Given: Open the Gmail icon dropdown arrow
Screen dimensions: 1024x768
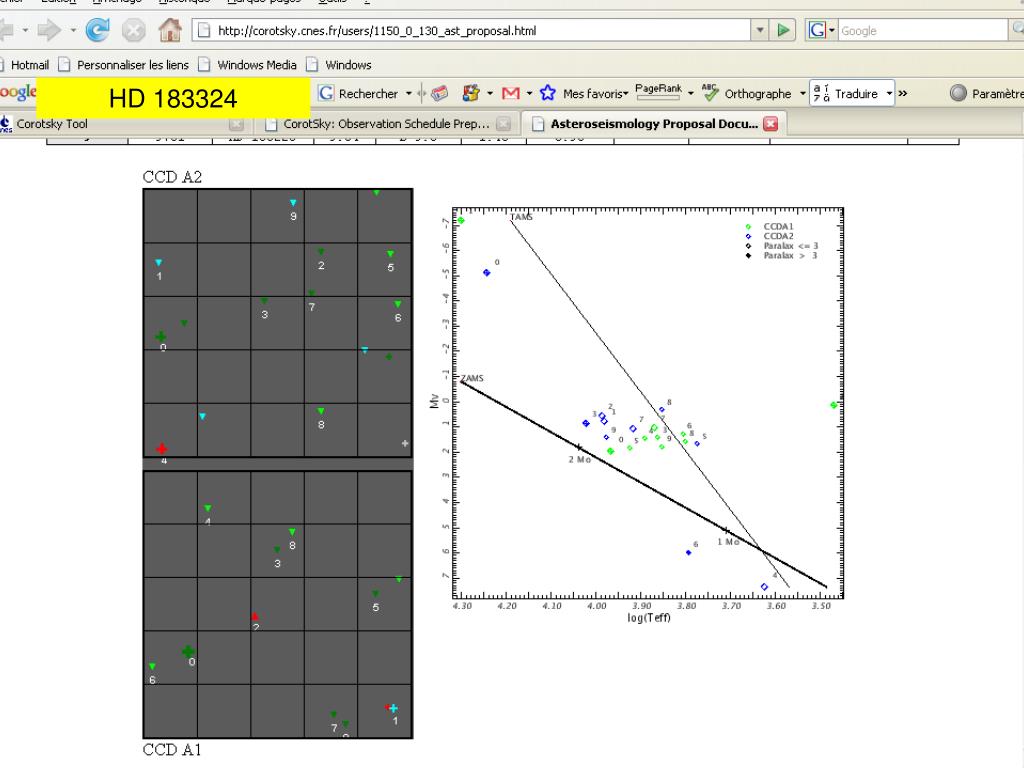Looking at the screenshot, I should click(x=529, y=93).
